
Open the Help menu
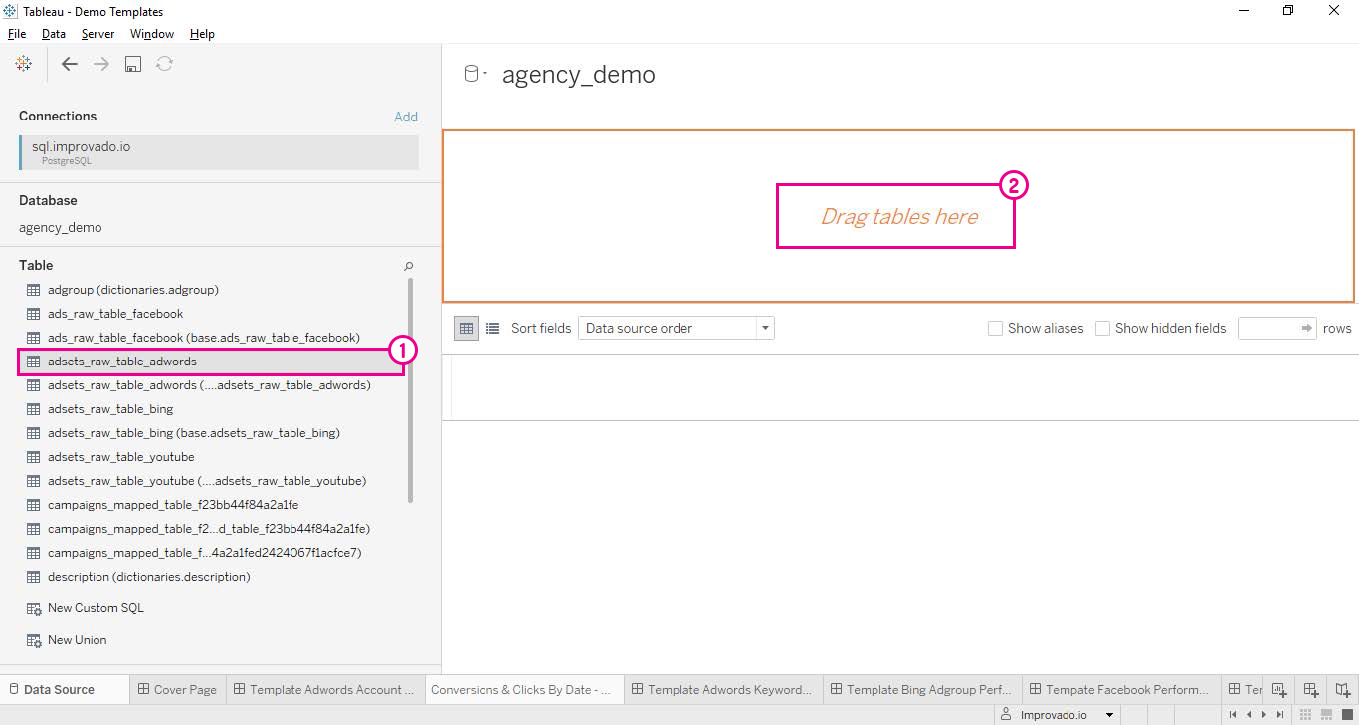pos(202,34)
